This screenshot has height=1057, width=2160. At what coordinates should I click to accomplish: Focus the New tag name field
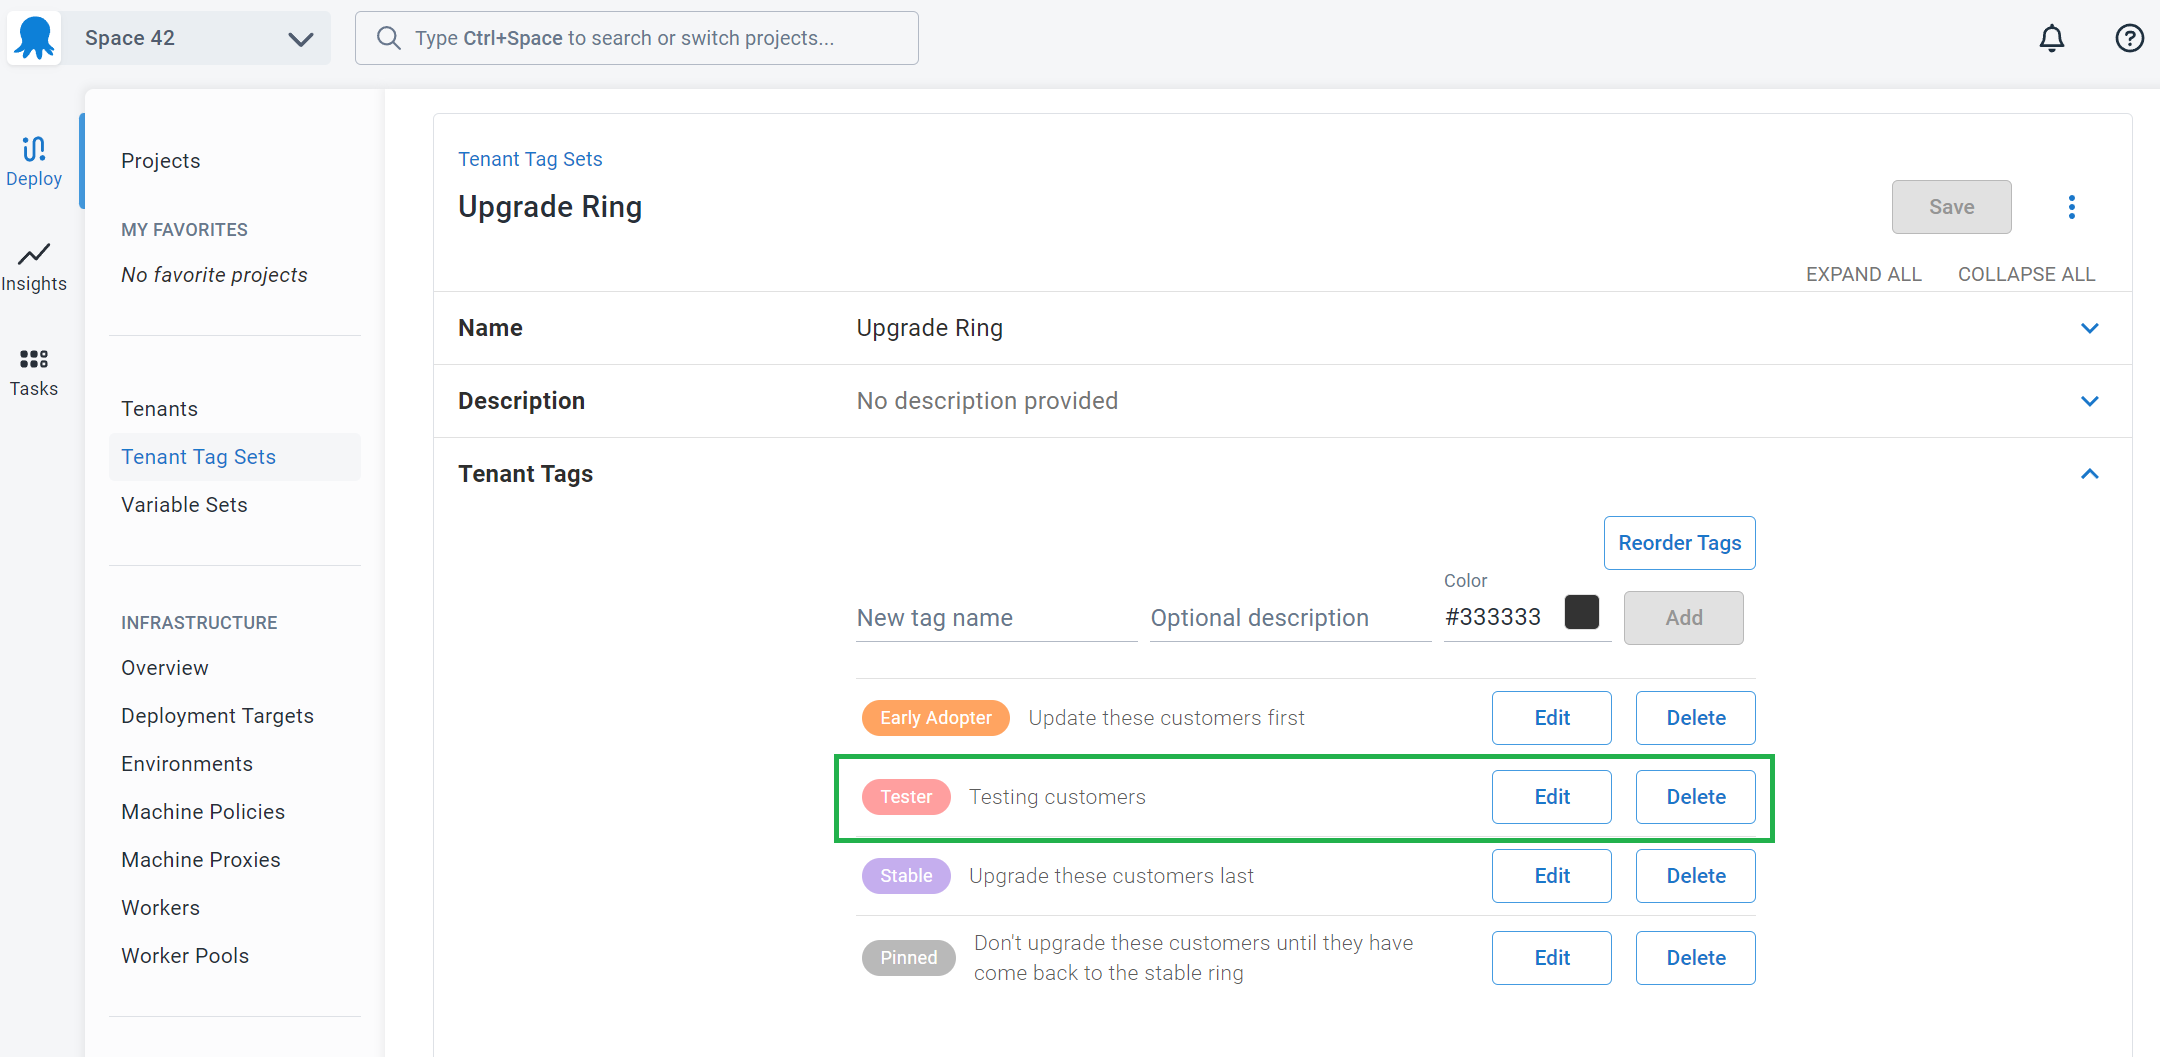coord(996,618)
